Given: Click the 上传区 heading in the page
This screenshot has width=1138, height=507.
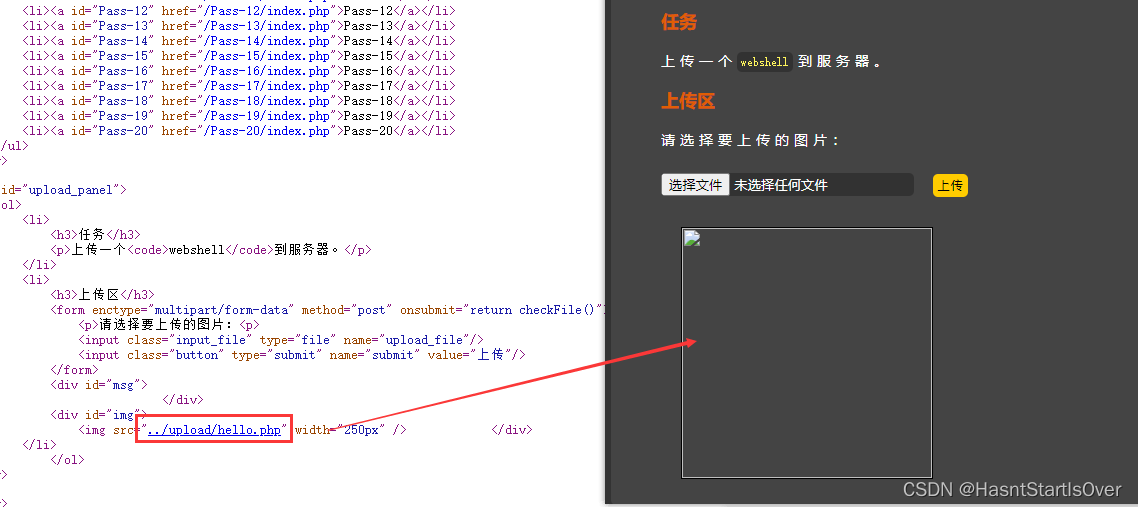Looking at the screenshot, I should 688,101.
